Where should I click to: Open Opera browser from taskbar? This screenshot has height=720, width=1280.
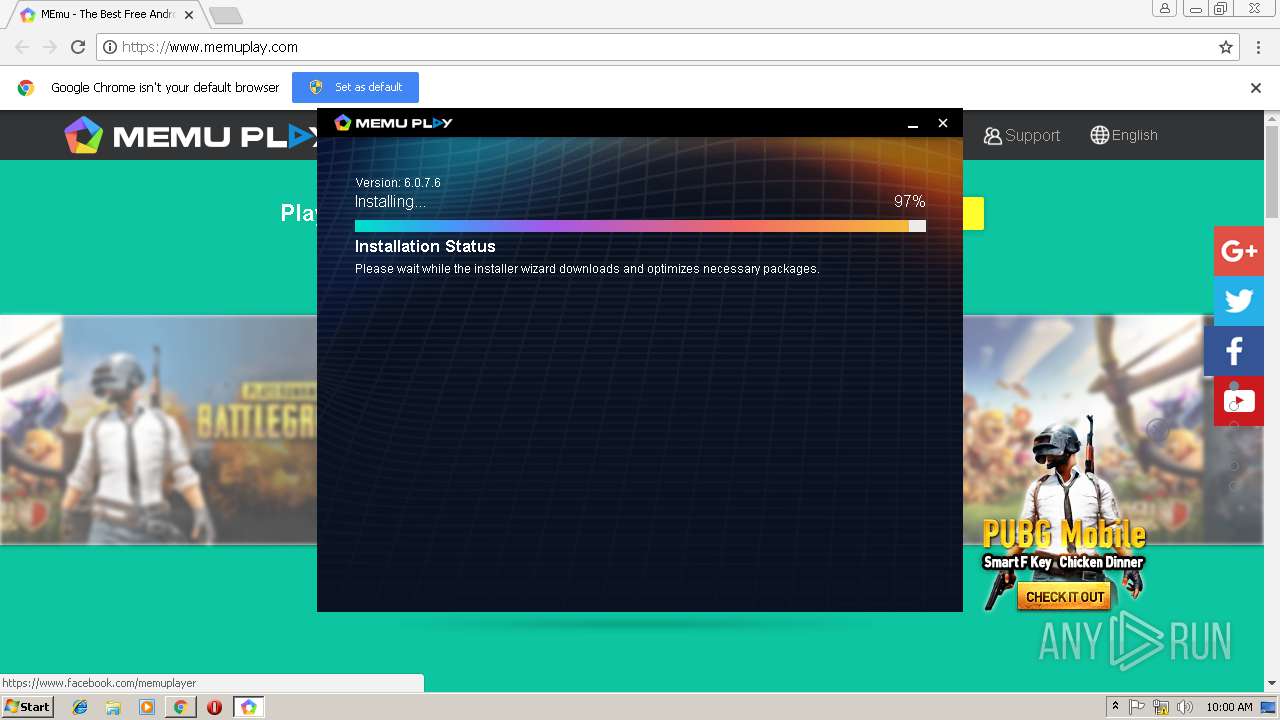click(x=214, y=707)
